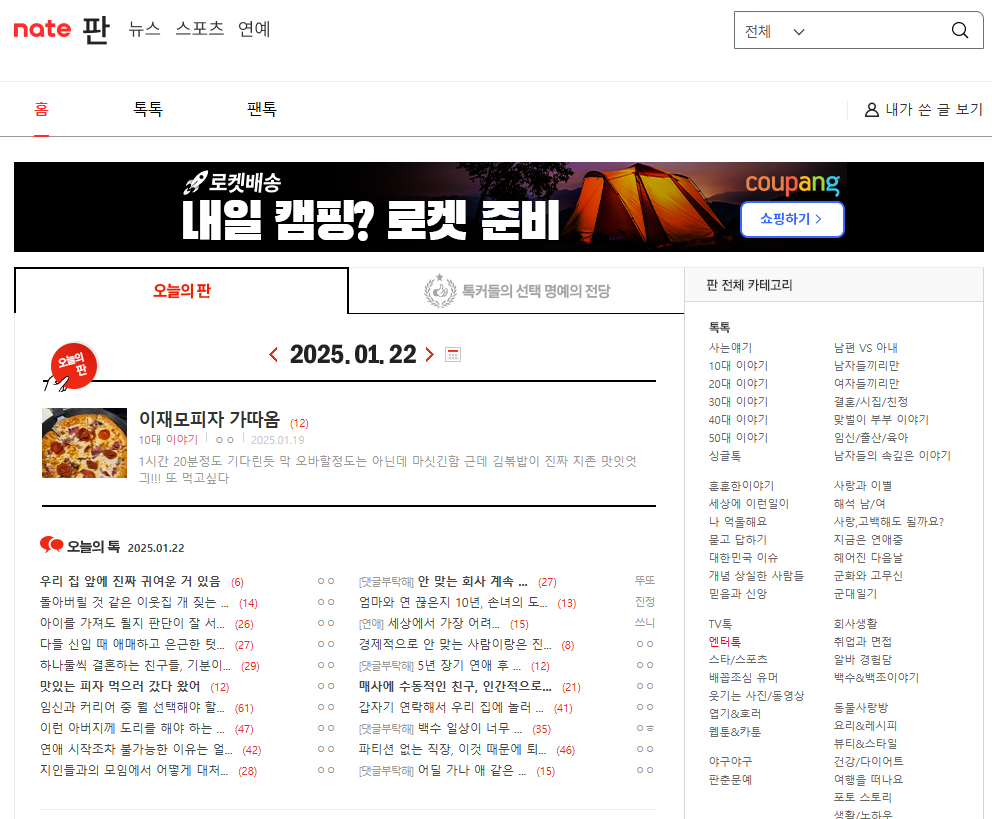Click the 쇼핑하기 button on the Coupang banner
This screenshot has height=819, width=992.
click(x=792, y=219)
